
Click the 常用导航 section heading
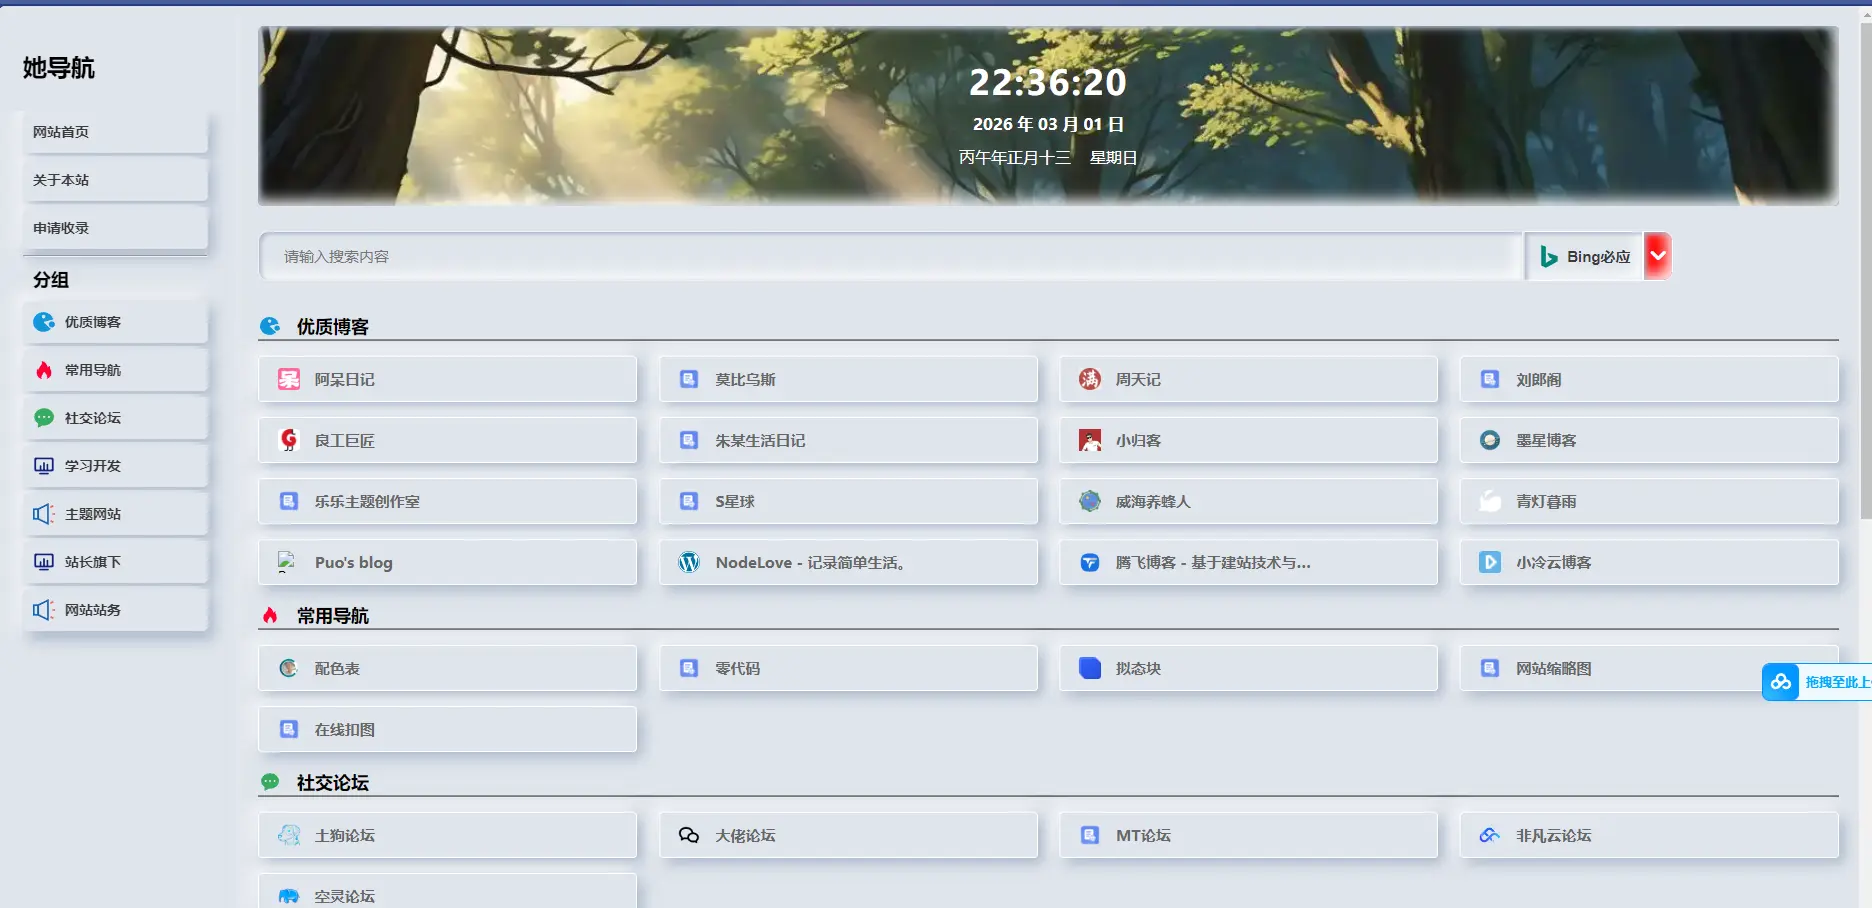[333, 616]
